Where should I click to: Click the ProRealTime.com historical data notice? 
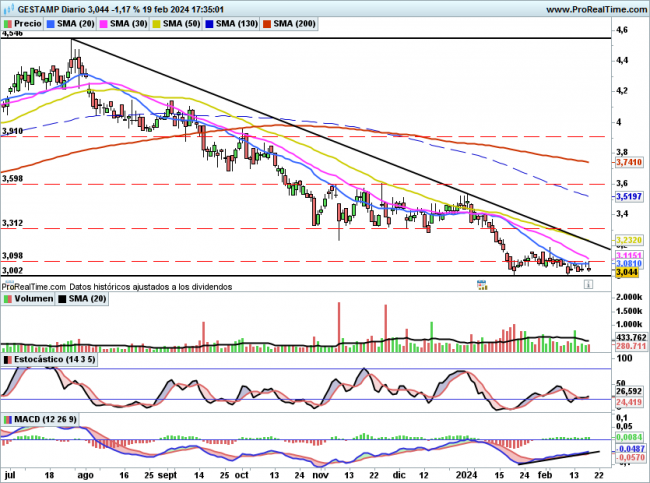tap(117, 286)
